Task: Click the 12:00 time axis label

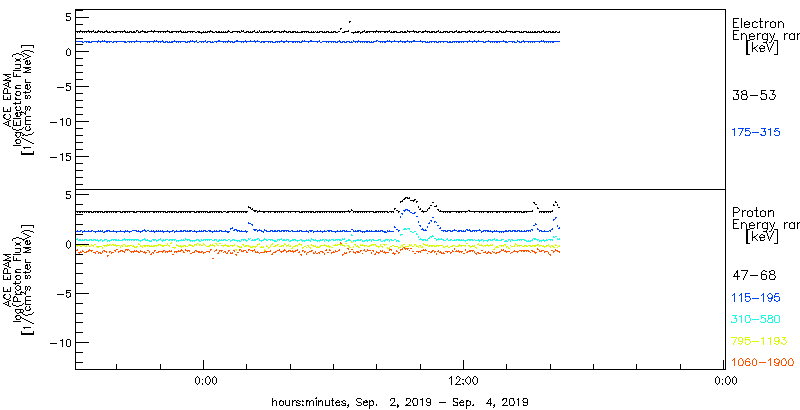Action: pos(463,380)
